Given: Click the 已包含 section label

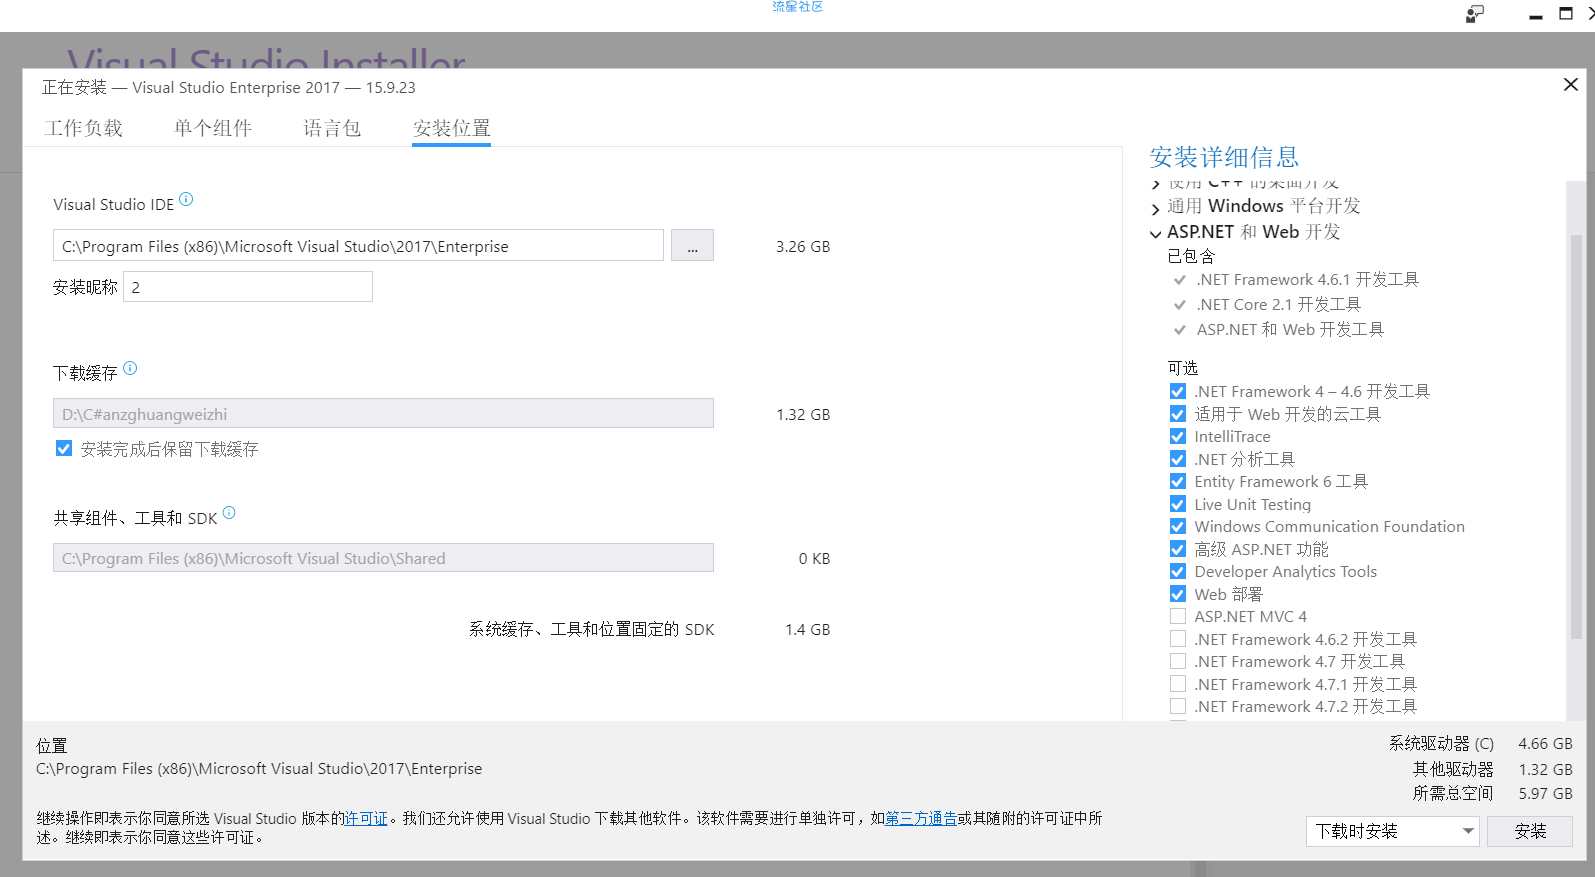Looking at the screenshot, I should tap(1191, 256).
